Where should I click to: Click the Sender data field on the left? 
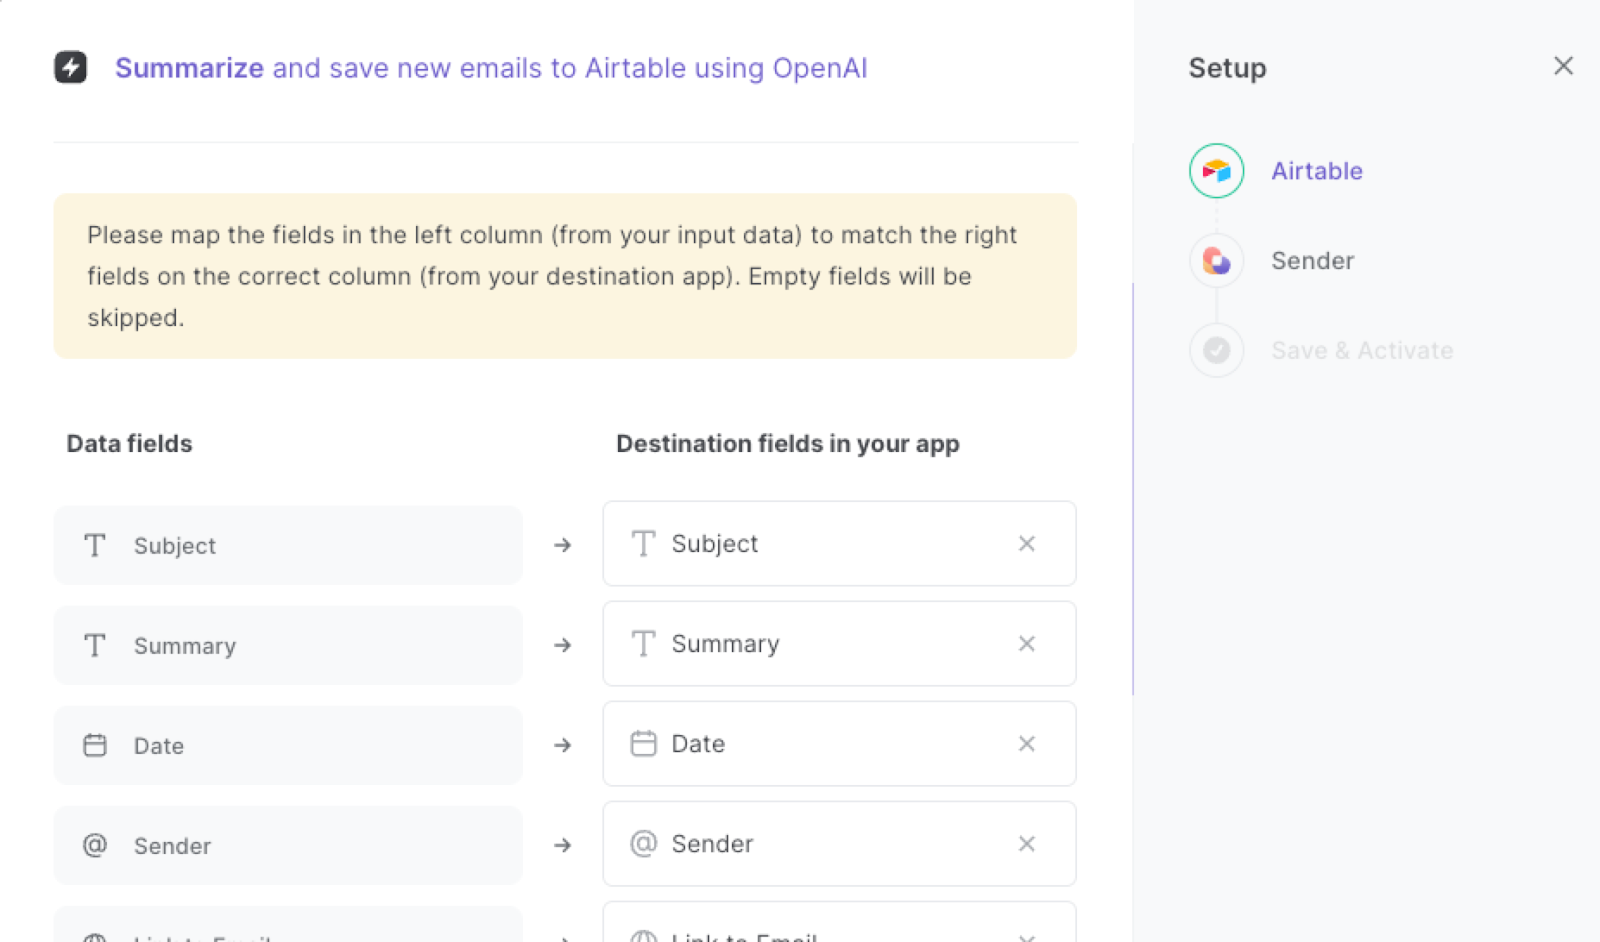288,845
